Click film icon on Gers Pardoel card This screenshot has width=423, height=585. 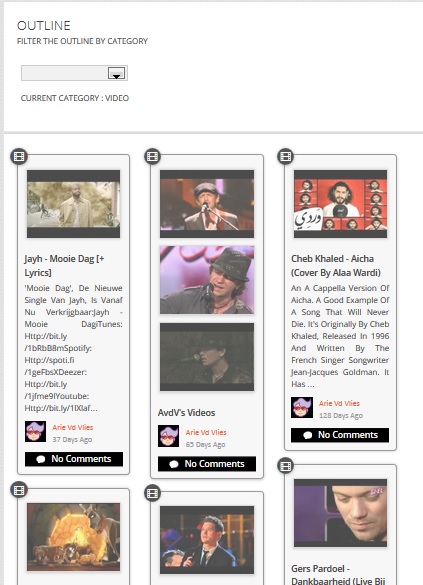(286, 466)
